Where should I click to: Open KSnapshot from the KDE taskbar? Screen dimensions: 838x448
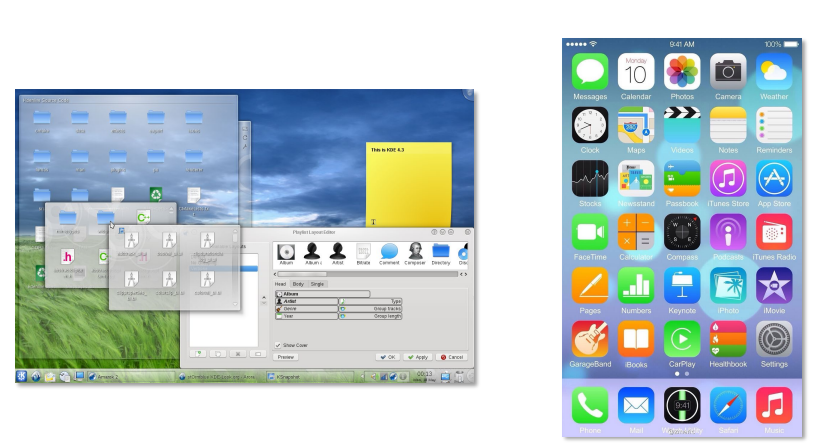(311, 377)
